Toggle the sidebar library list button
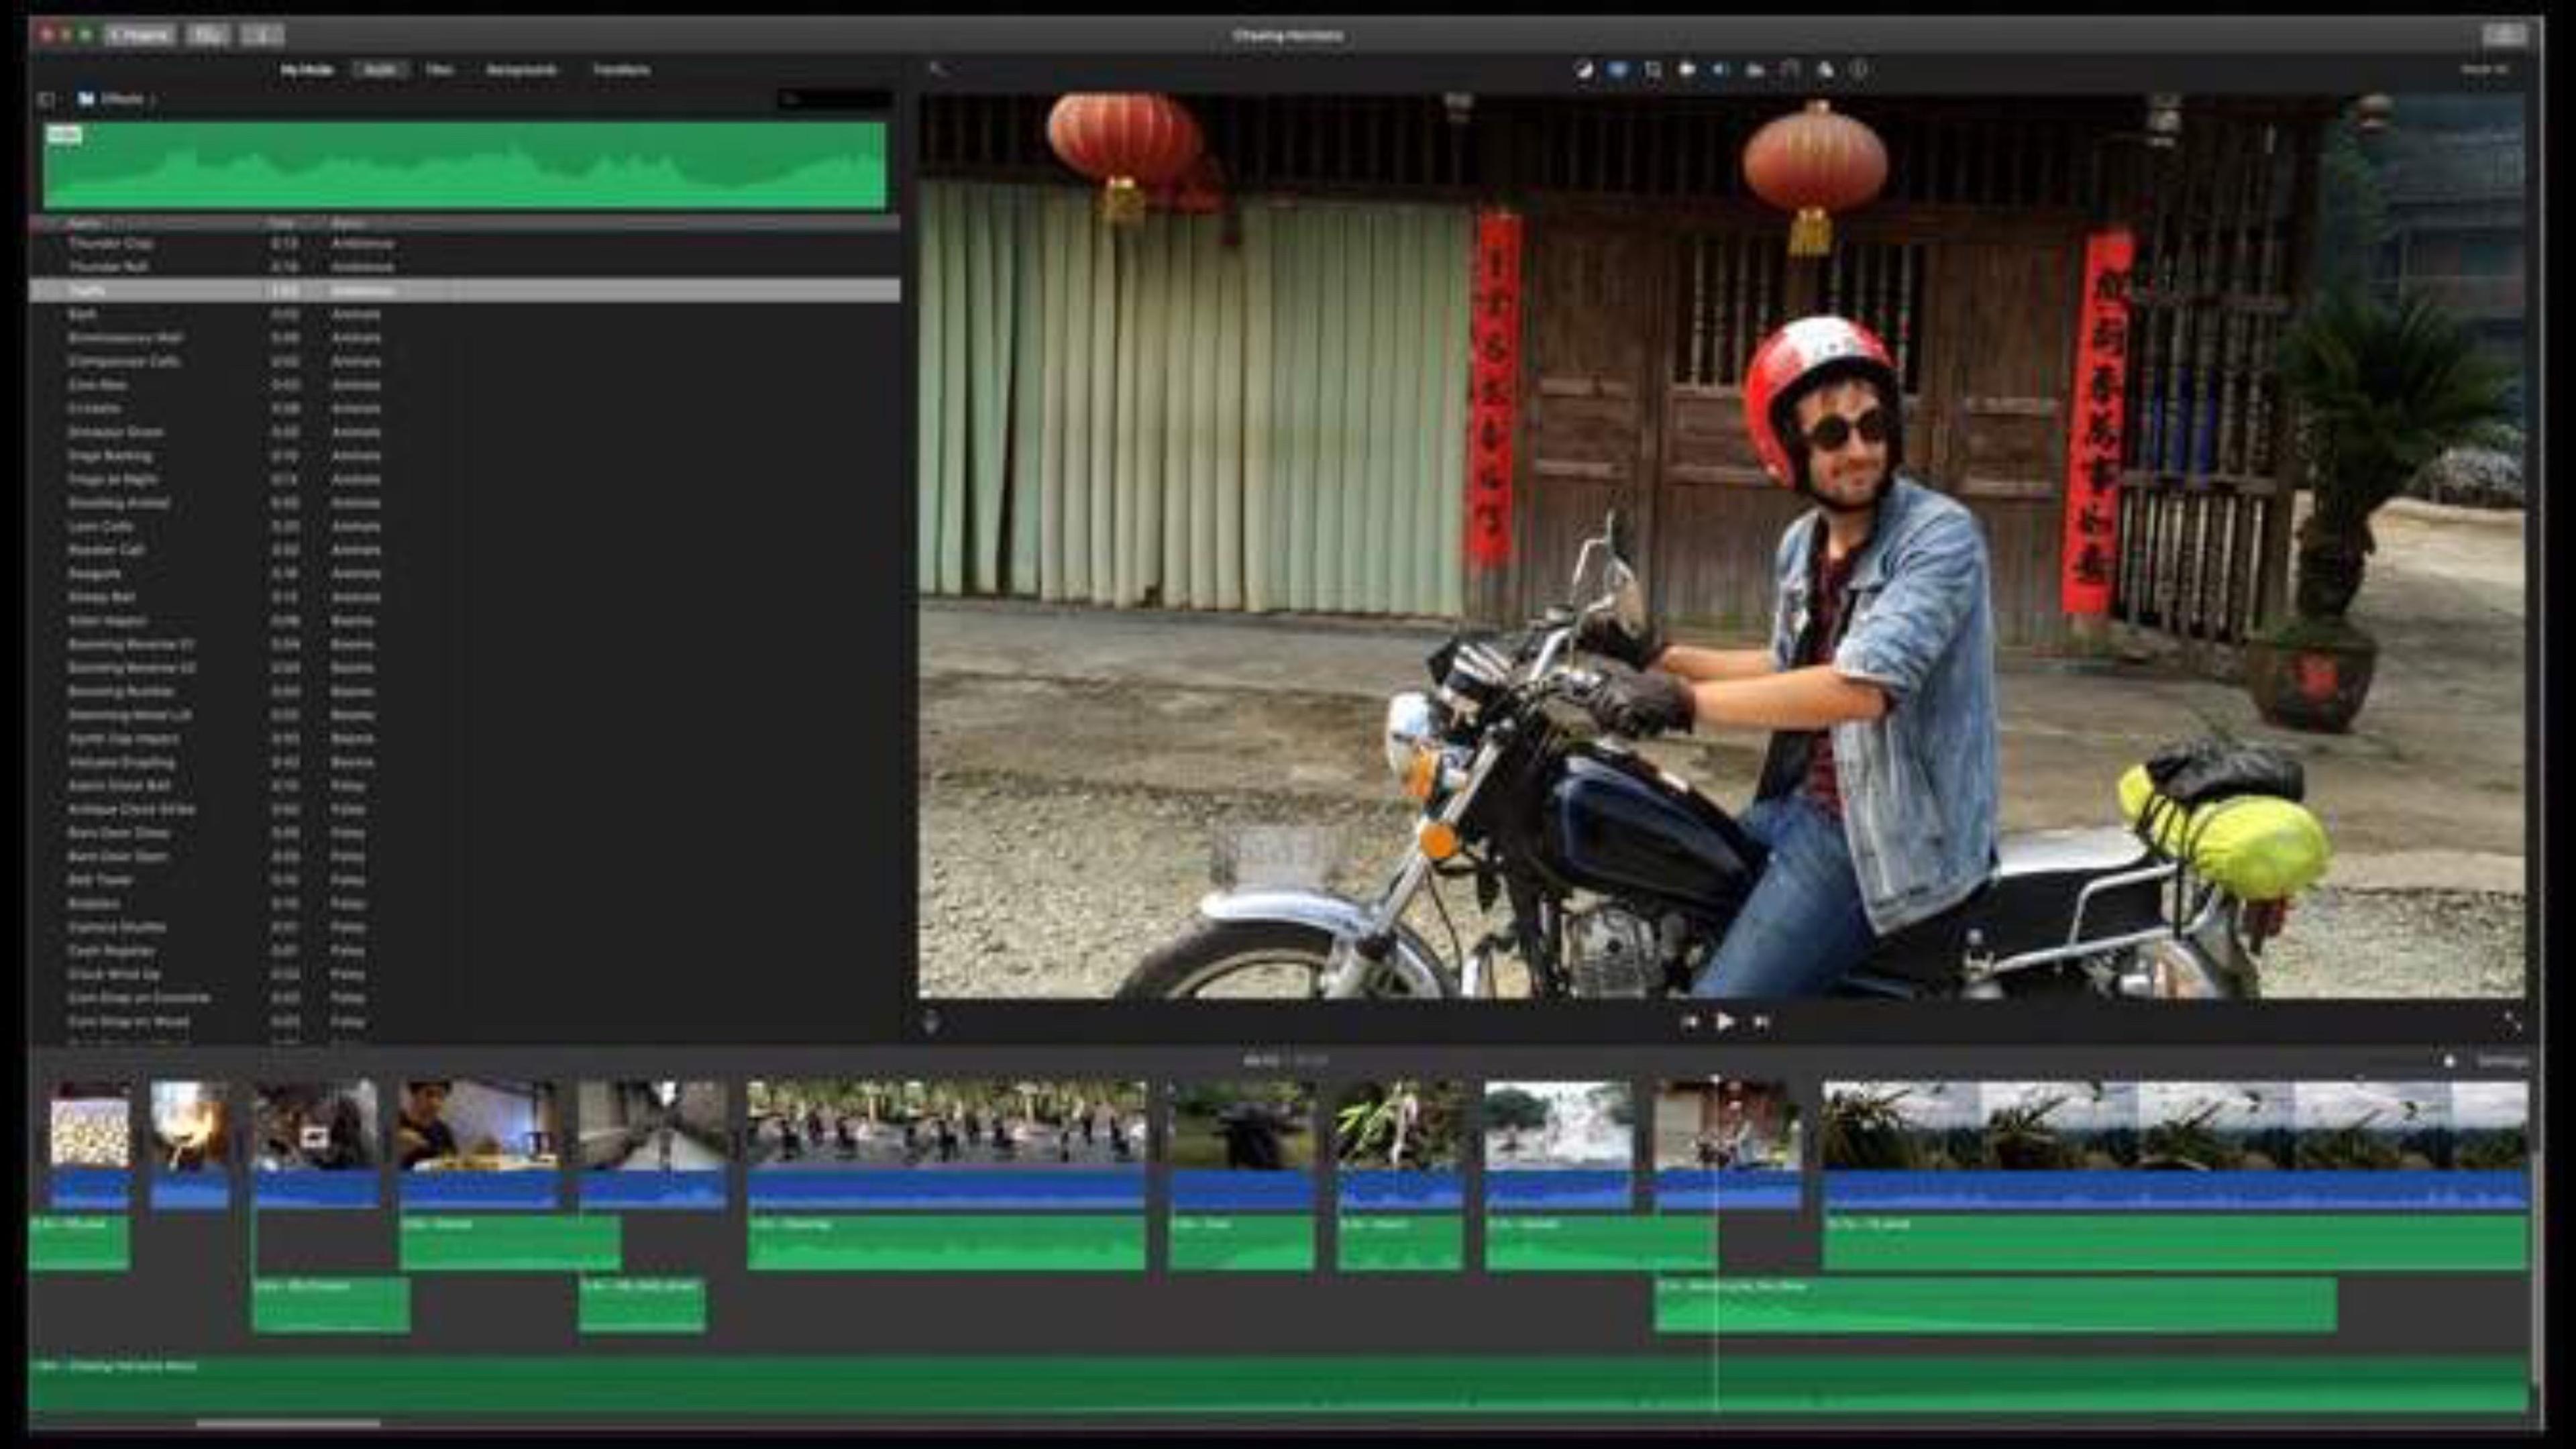2576x1449 pixels. tap(46, 99)
